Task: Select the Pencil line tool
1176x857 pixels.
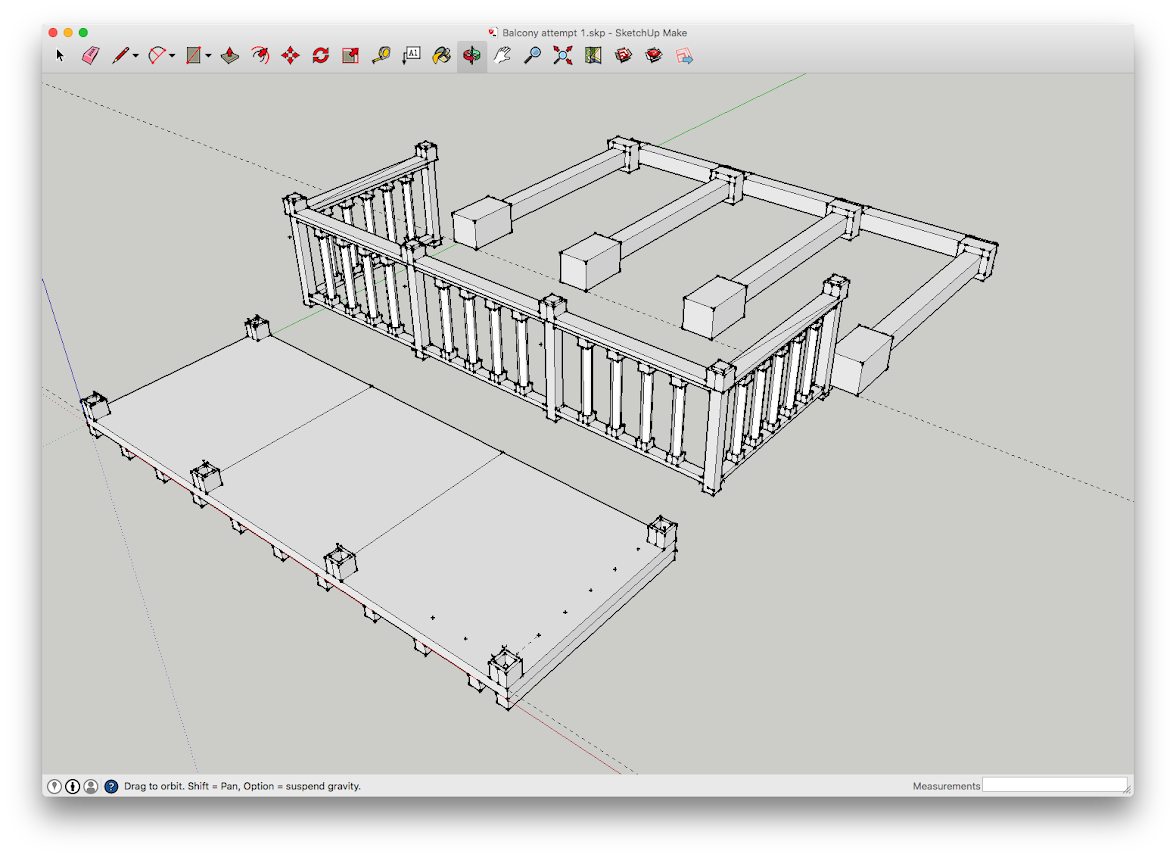Action: point(121,56)
